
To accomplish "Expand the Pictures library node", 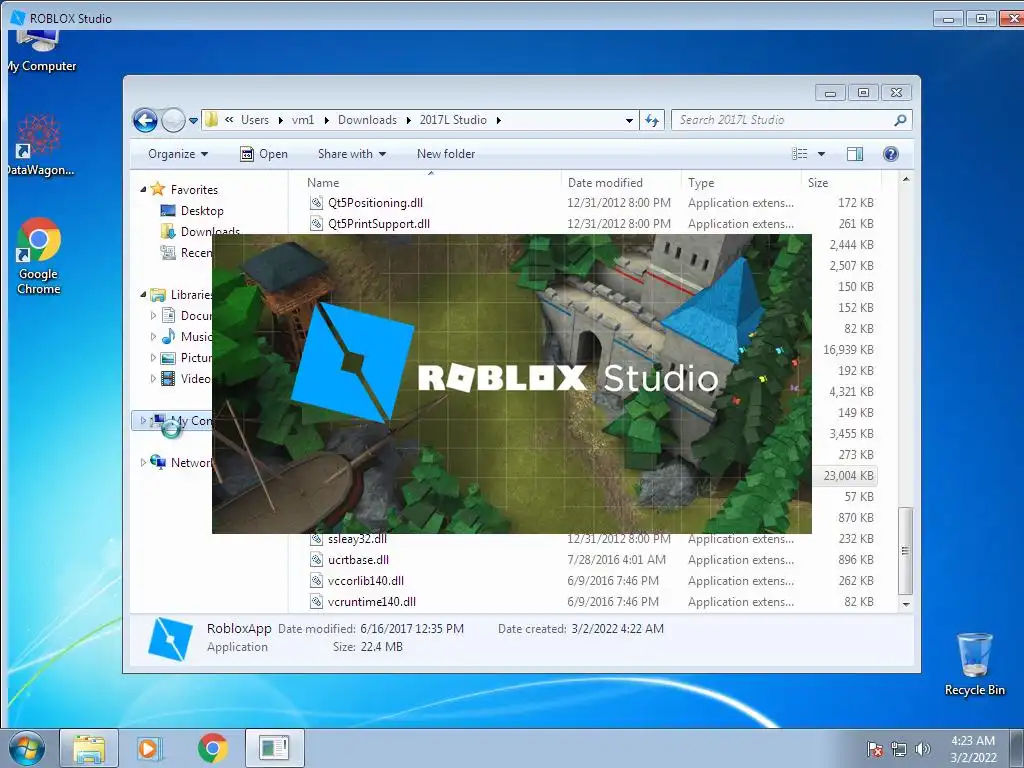I will click(x=153, y=358).
